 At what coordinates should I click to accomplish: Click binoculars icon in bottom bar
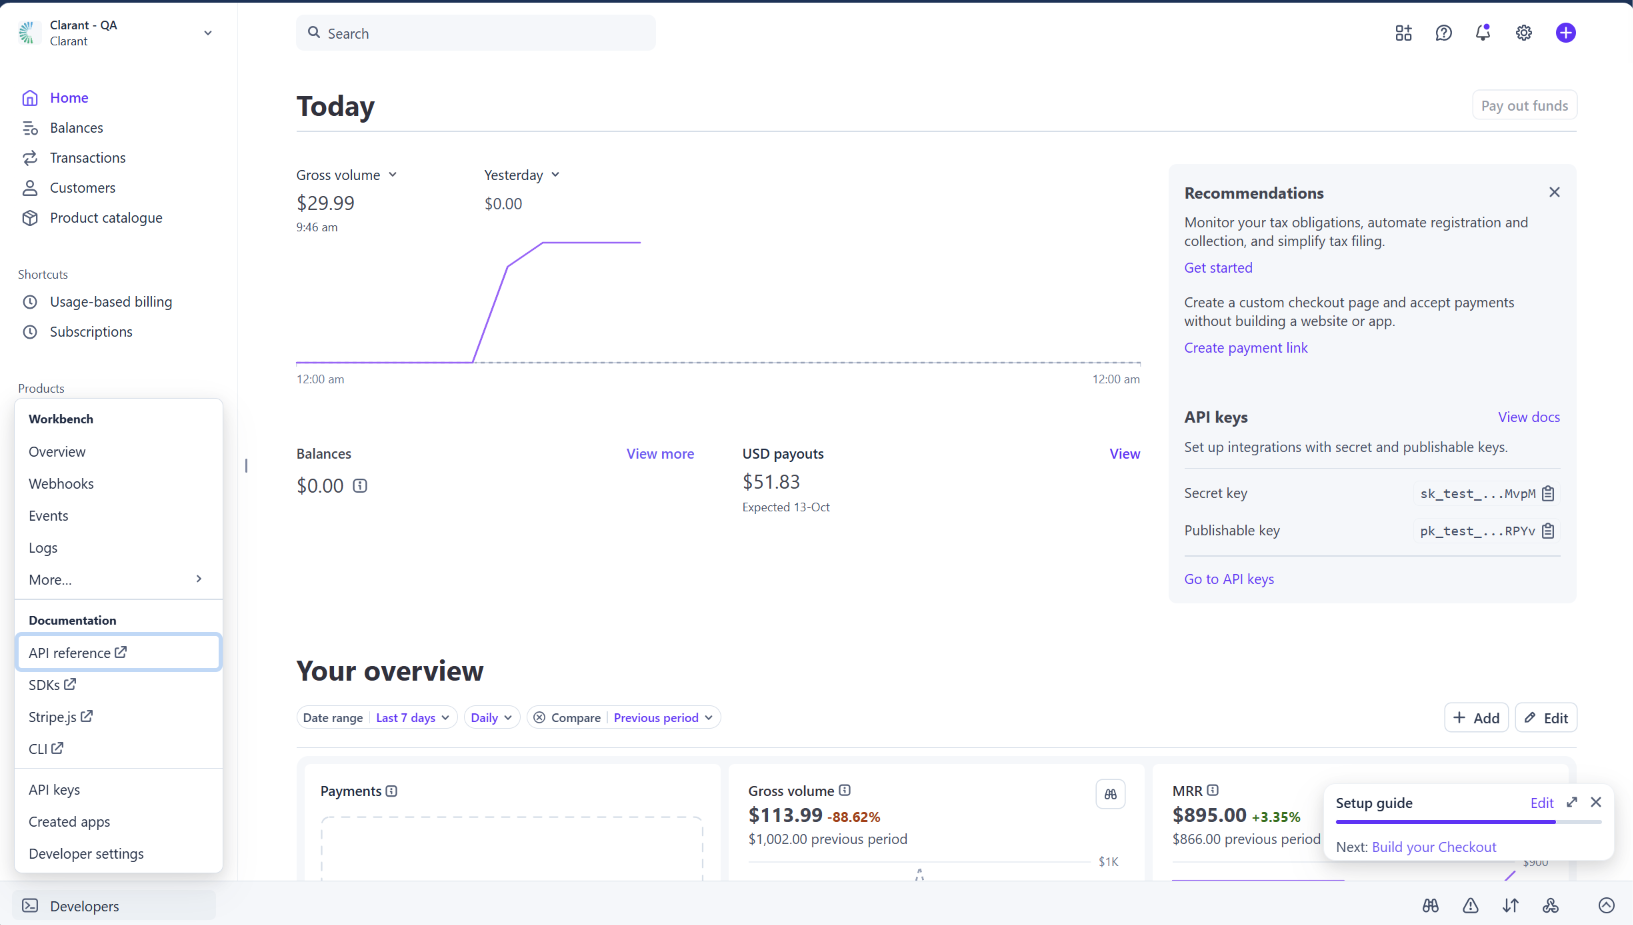(1431, 905)
